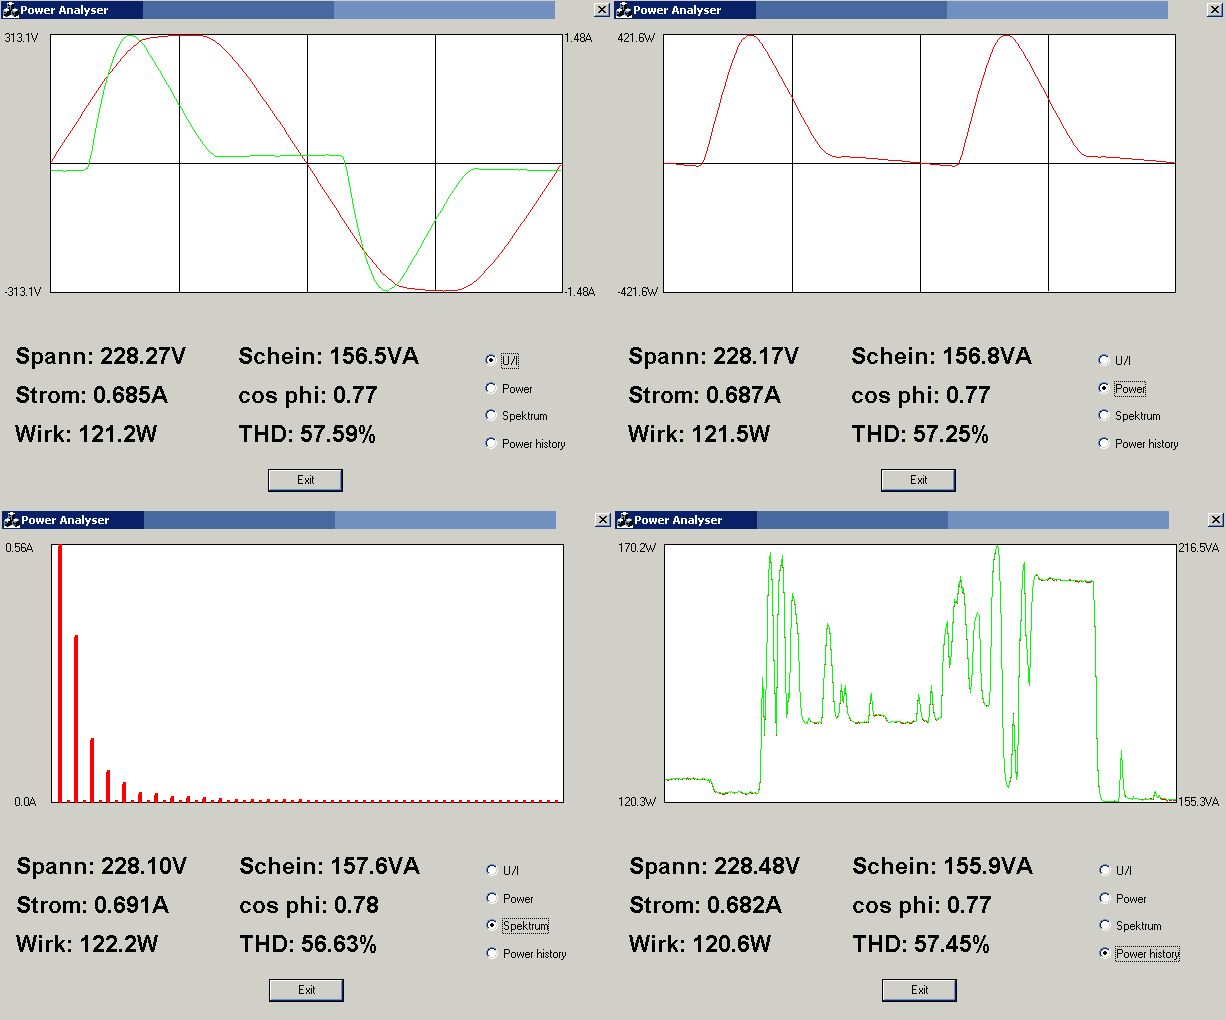The height and width of the screenshot is (1020, 1226).
Task: Click the '421.6W' axis label
Action: (636, 38)
